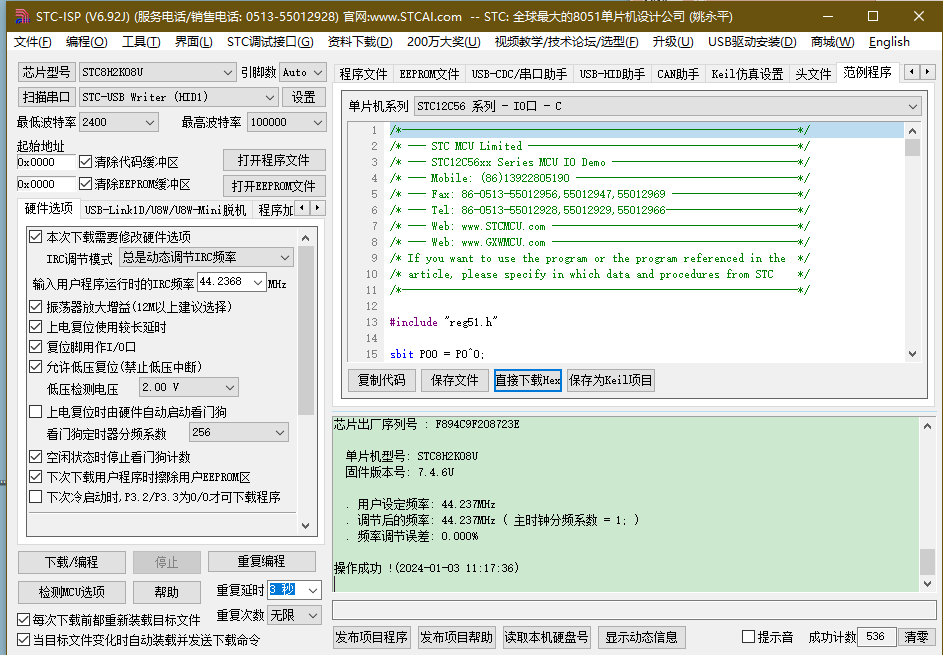
Task: Click 检测MCU选项 button
Action: tap(72, 592)
